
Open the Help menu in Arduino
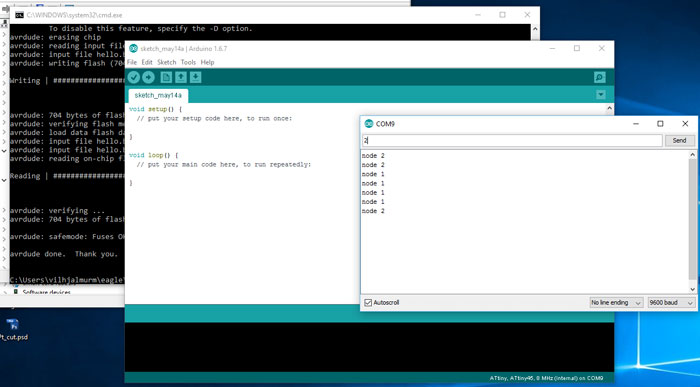207,62
